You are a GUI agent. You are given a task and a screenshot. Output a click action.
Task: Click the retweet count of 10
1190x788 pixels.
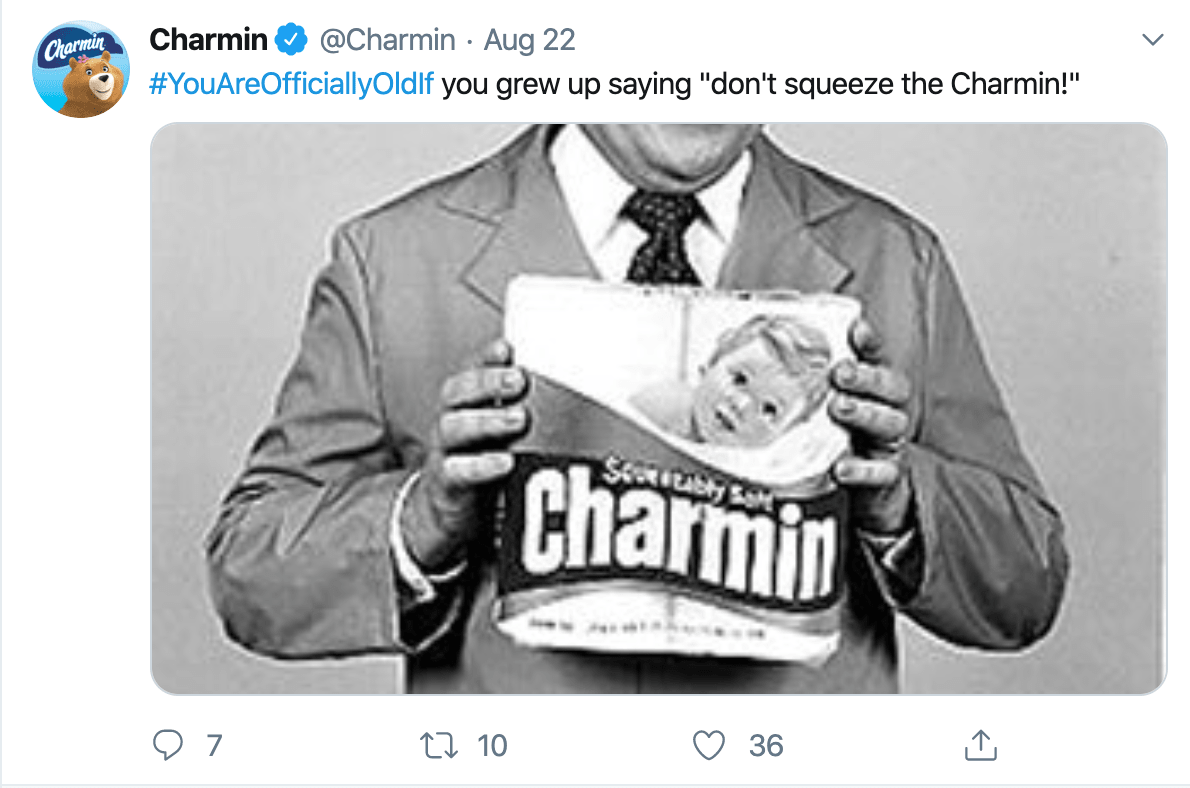[492, 745]
